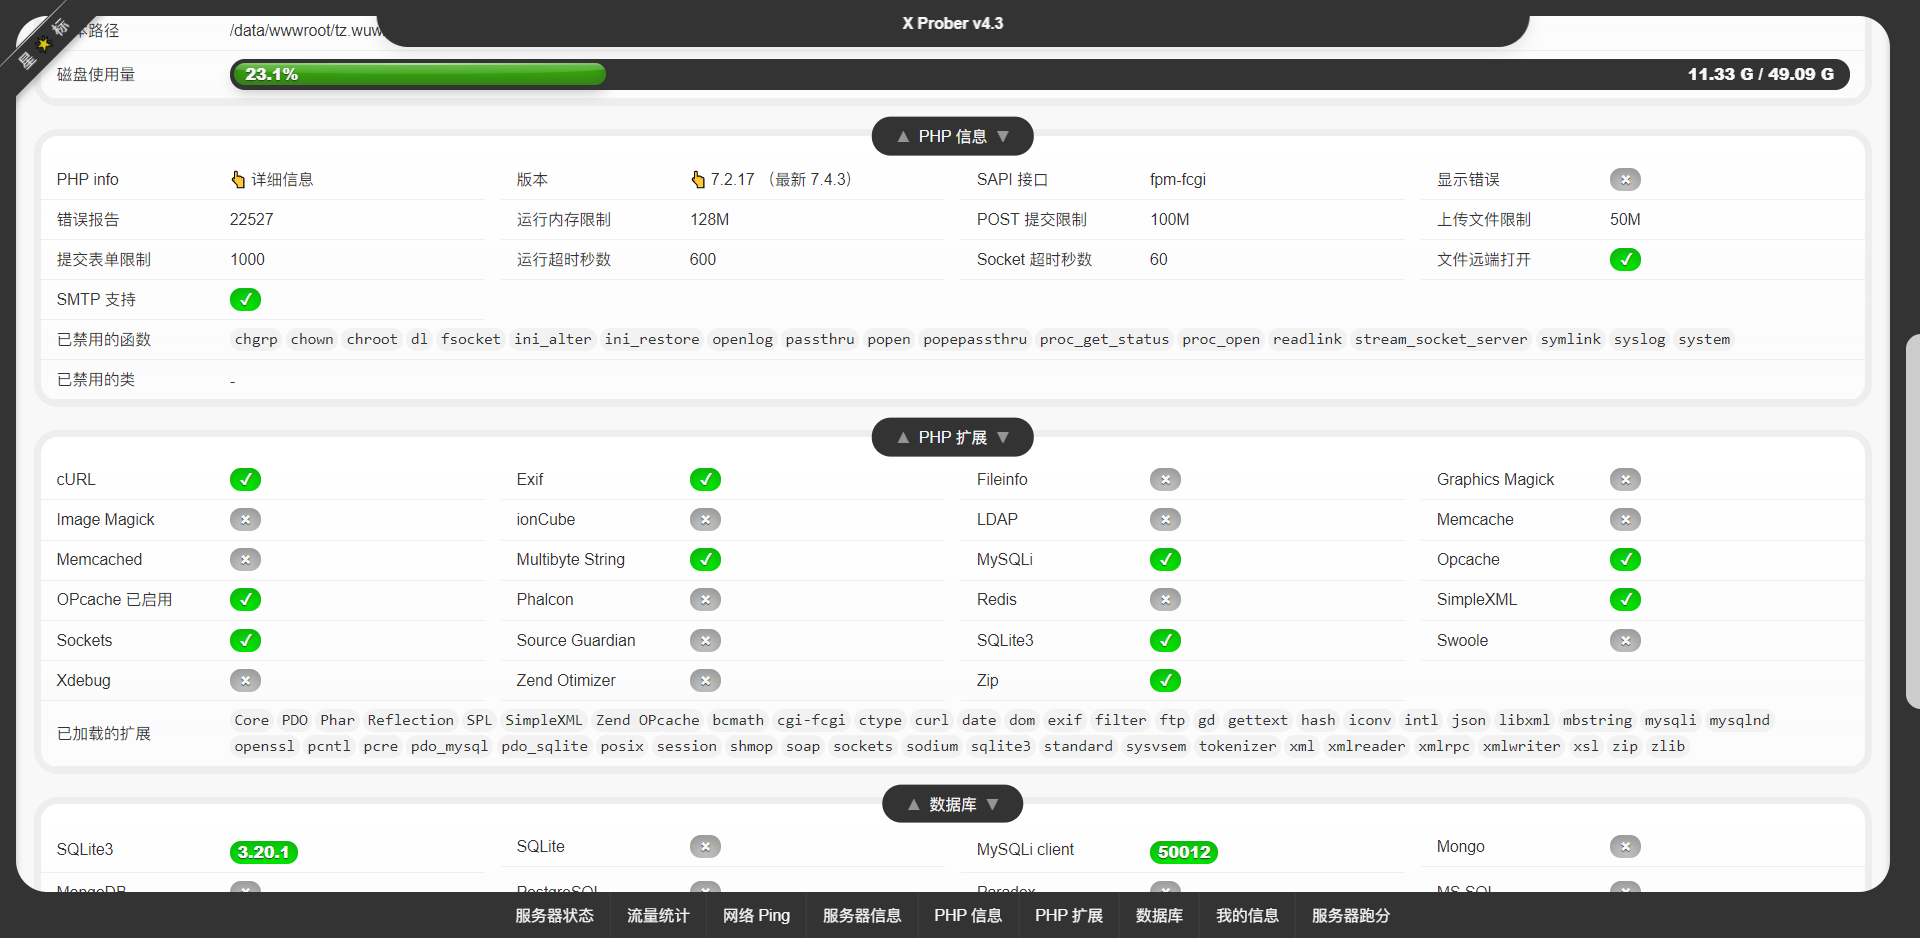Go to 服务器状态 in bottom navigation

coord(554,915)
